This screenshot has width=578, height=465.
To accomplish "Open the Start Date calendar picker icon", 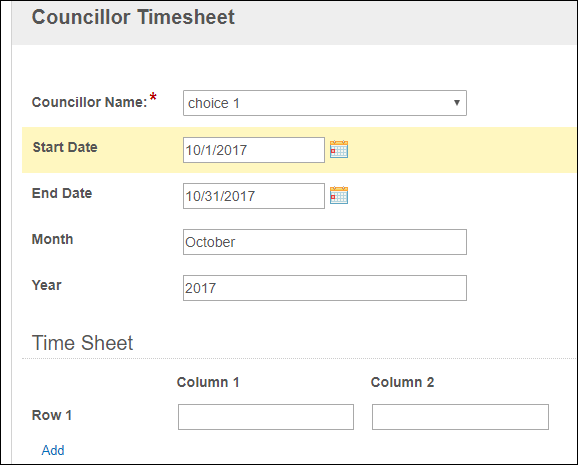I will click(339, 149).
